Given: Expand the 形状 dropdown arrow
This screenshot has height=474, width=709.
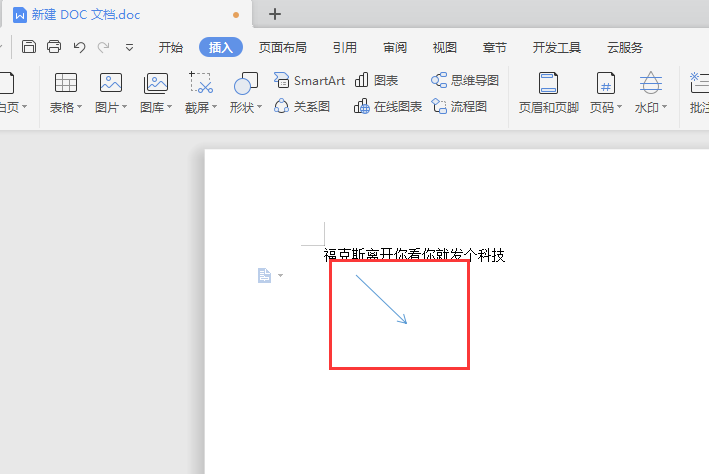Looking at the screenshot, I should click(x=260, y=107).
